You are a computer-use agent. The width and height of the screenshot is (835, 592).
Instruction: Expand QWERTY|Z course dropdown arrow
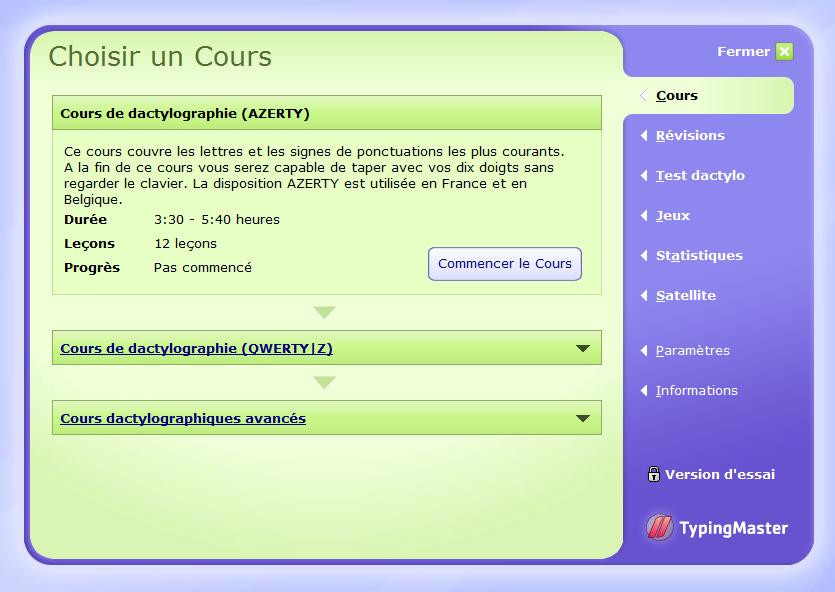click(x=583, y=348)
